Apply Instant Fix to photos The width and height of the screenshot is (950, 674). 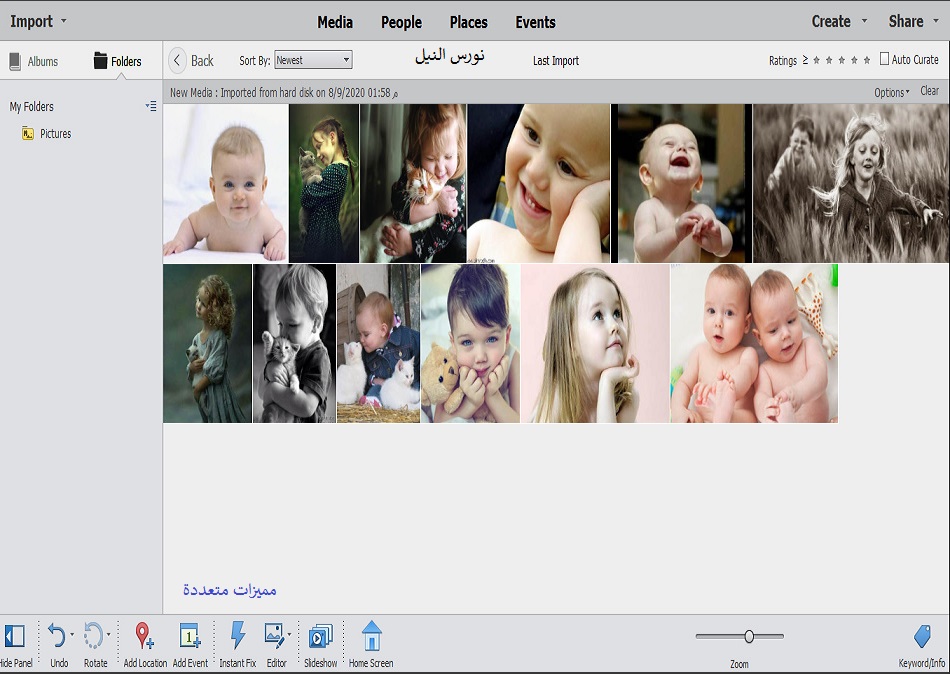click(238, 636)
